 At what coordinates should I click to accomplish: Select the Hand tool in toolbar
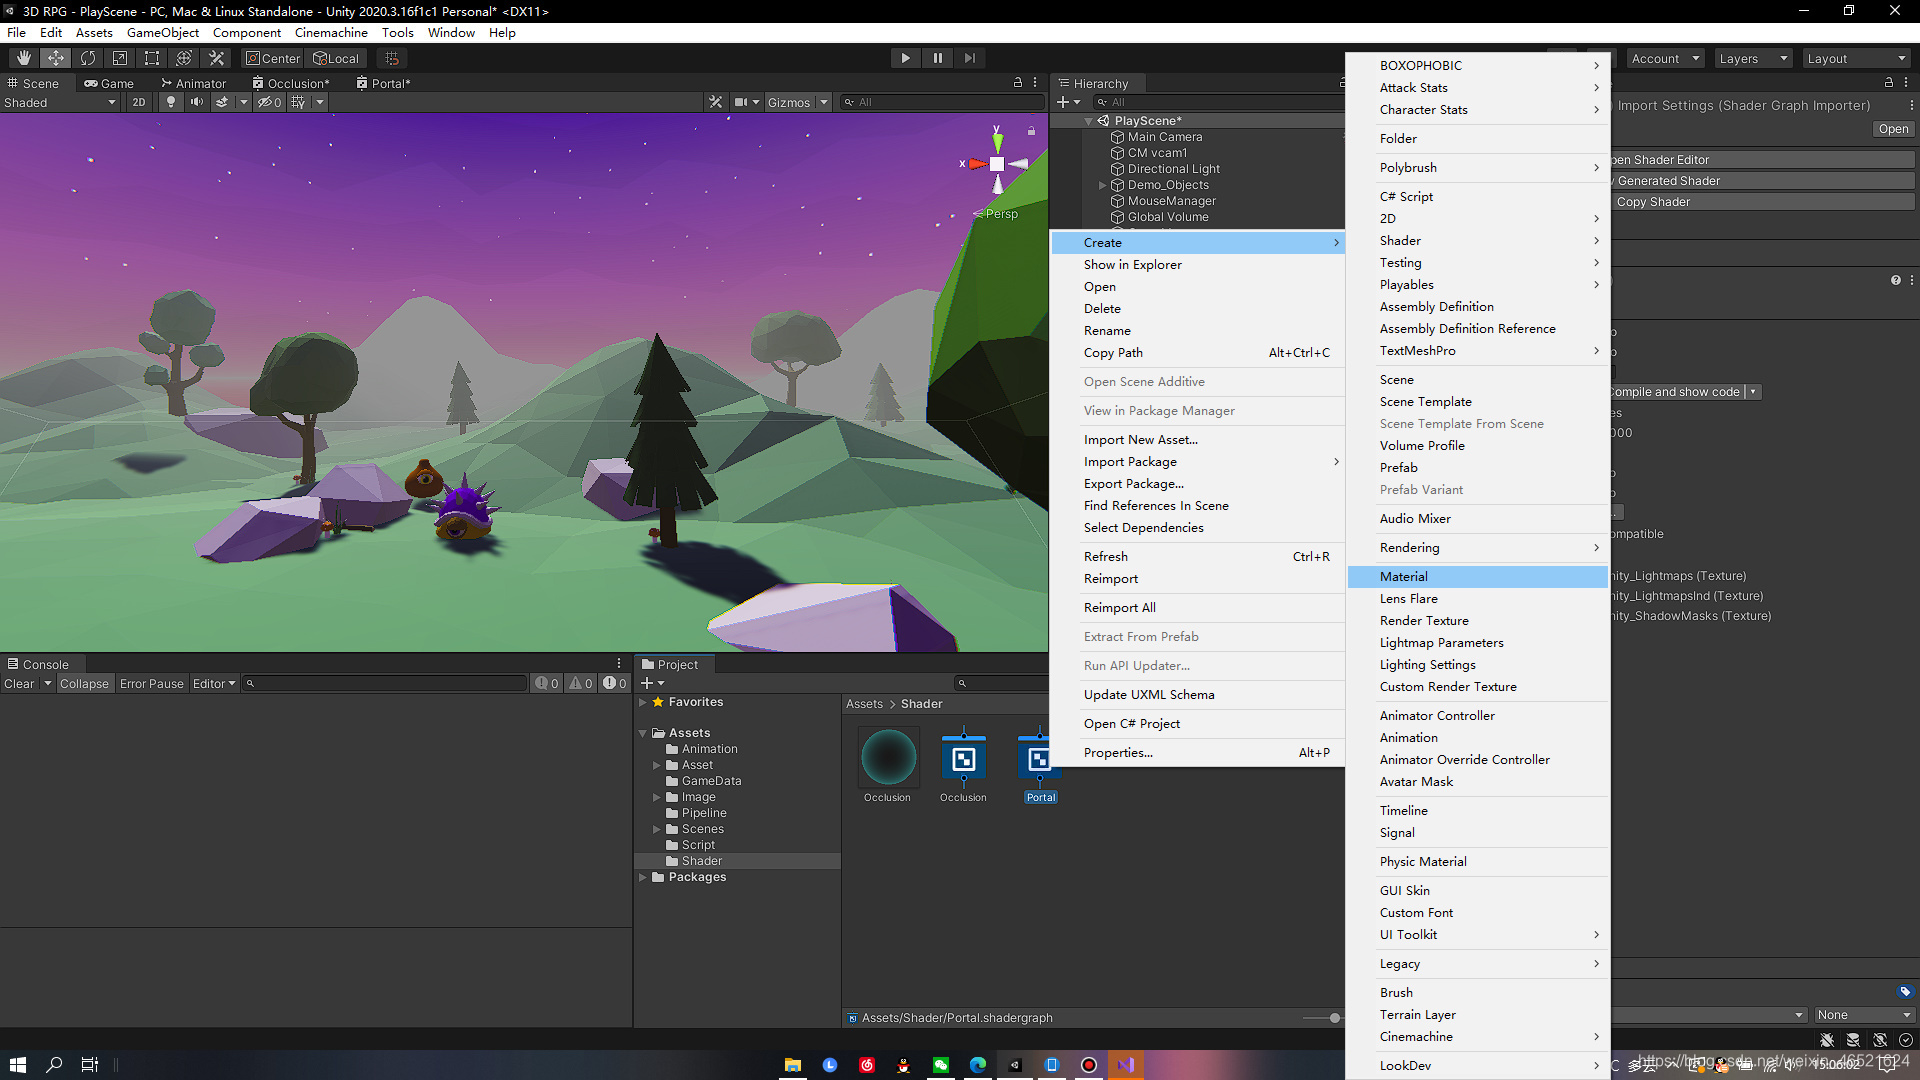(x=24, y=58)
